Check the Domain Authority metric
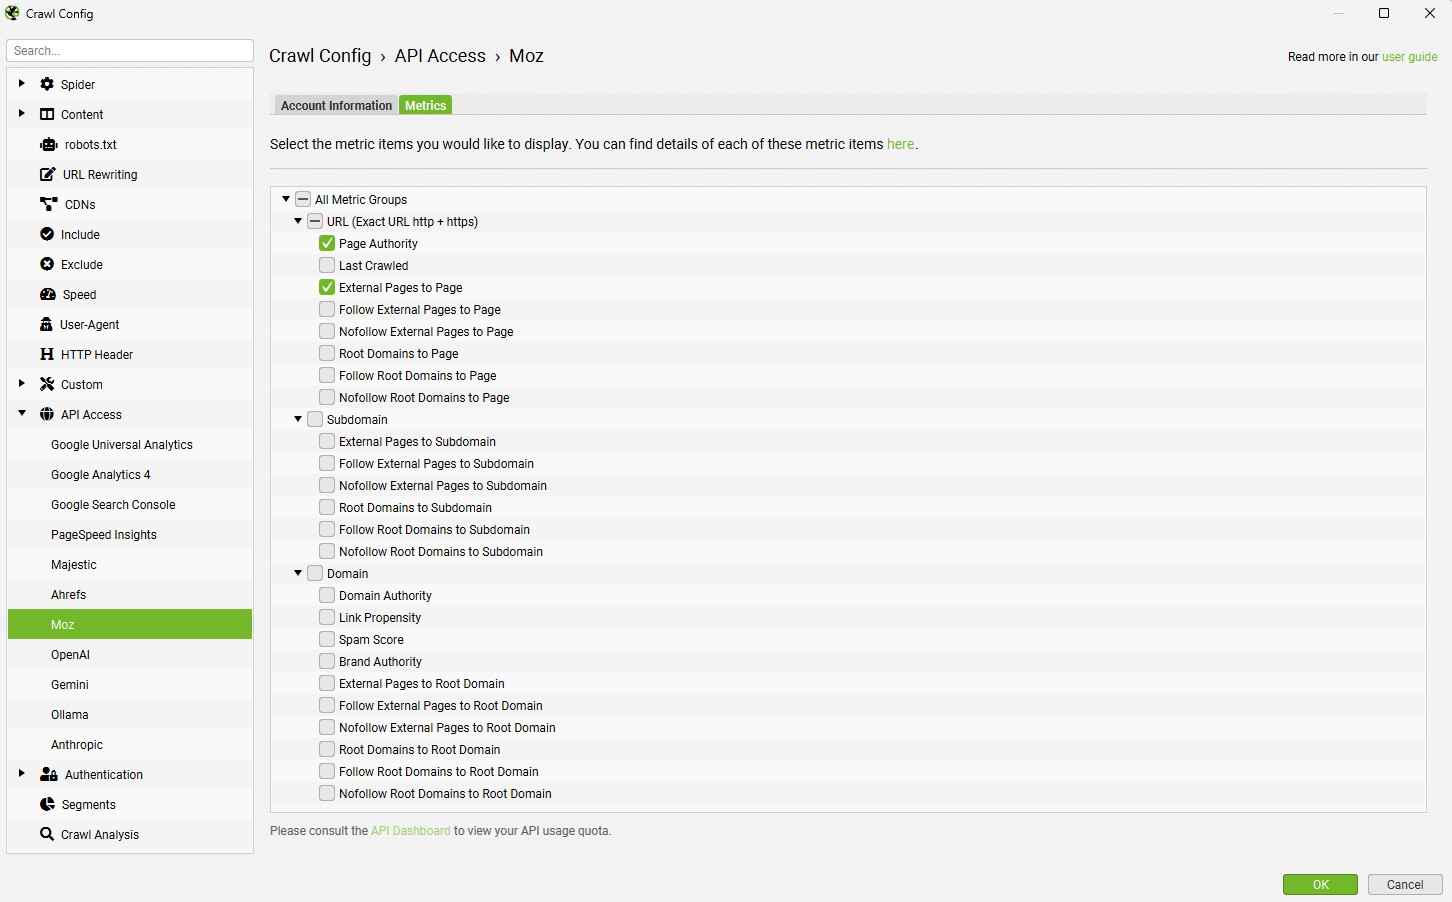Image resolution: width=1452 pixels, height=902 pixels. point(326,595)
